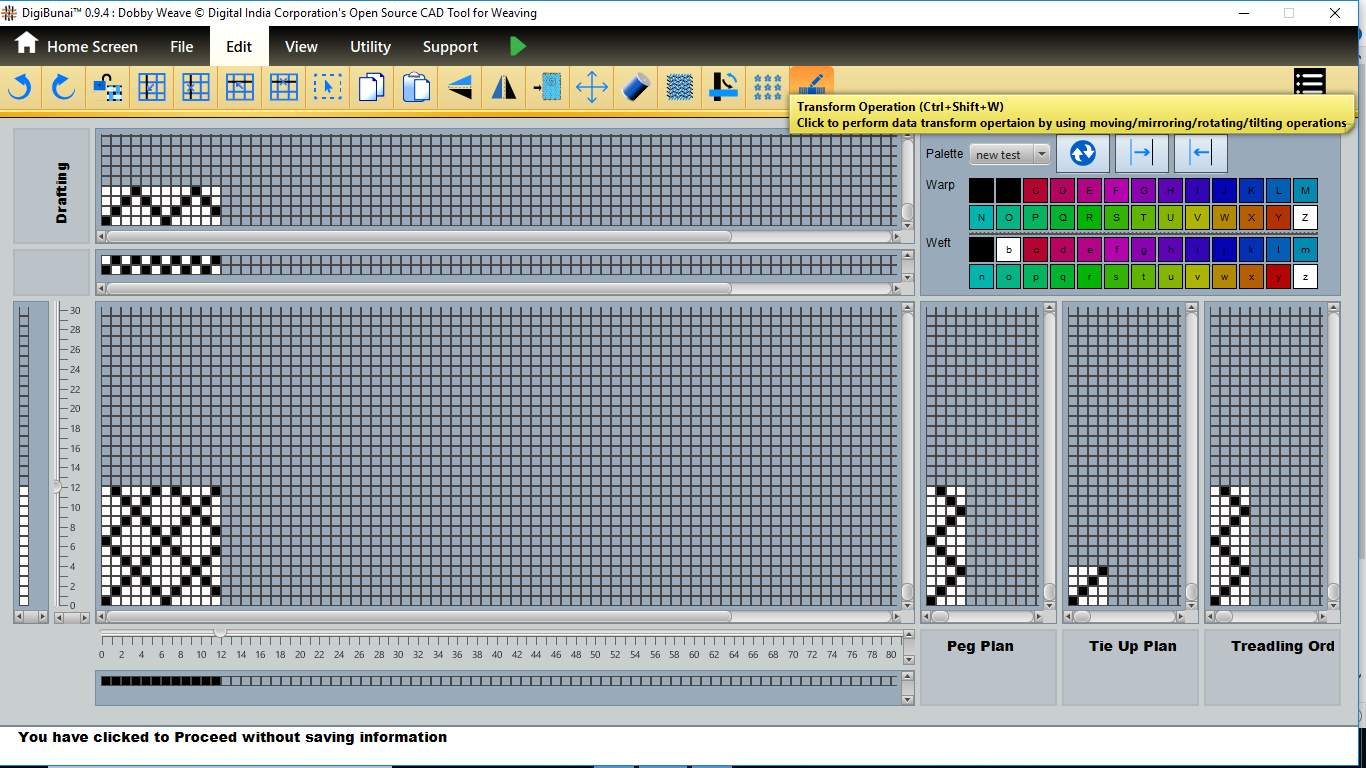Choose the four-way move arrows tool

tap(592, 88)
